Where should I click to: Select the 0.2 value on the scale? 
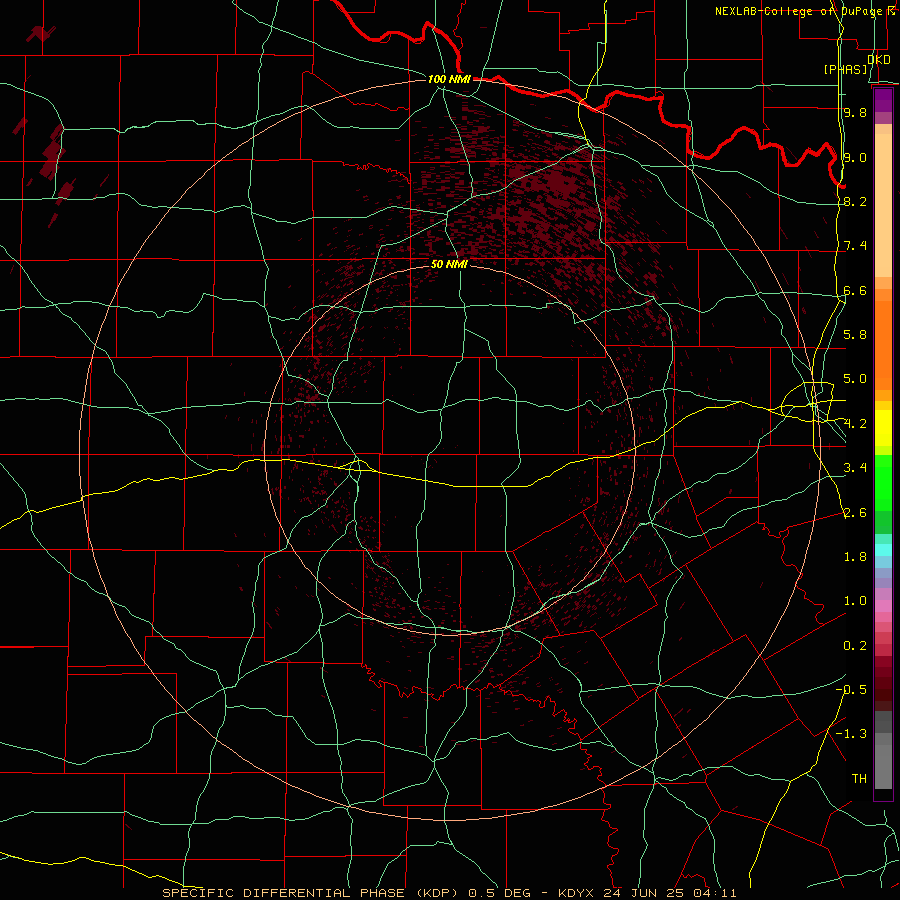[x=855, y=646]
